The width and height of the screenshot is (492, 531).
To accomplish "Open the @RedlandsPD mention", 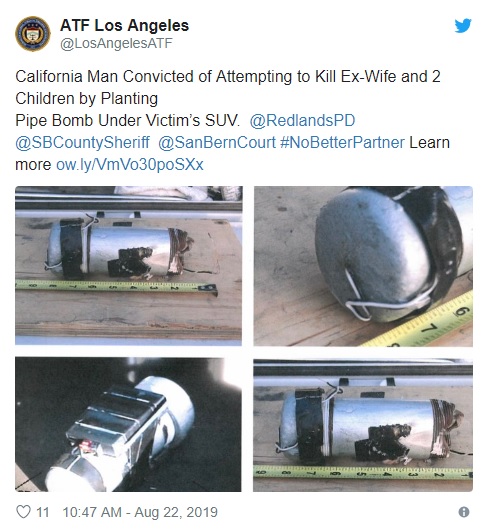I will tap(302, 121).
